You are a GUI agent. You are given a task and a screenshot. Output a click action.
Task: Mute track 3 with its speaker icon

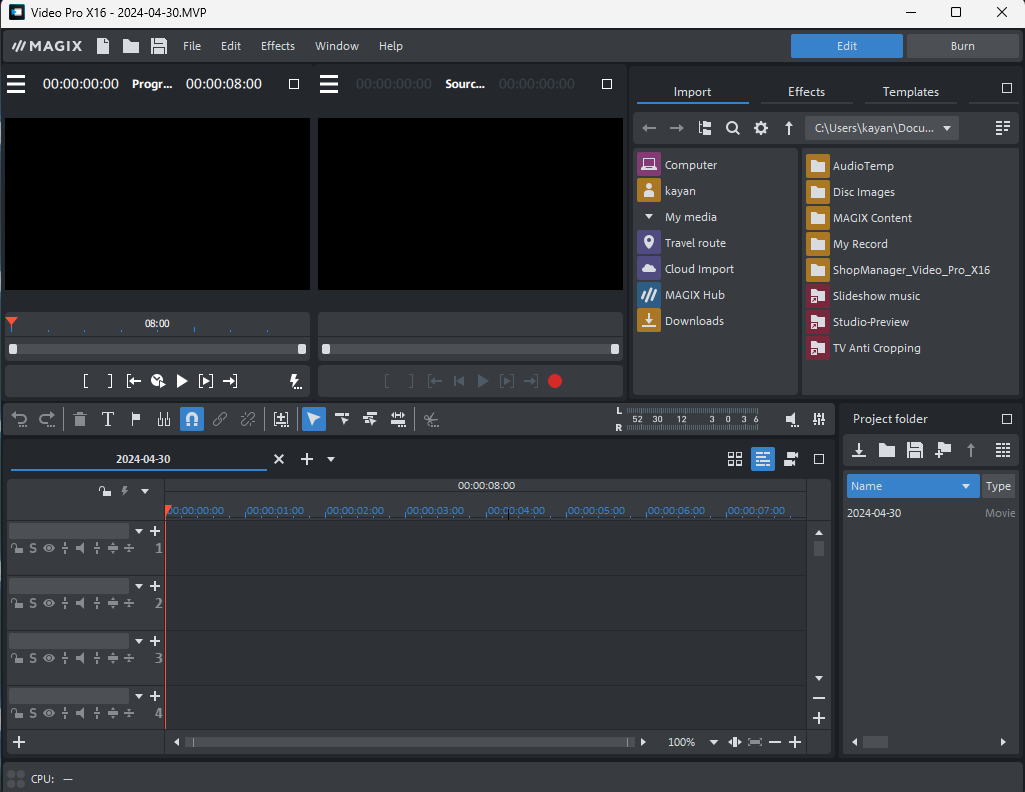(80, 658)
